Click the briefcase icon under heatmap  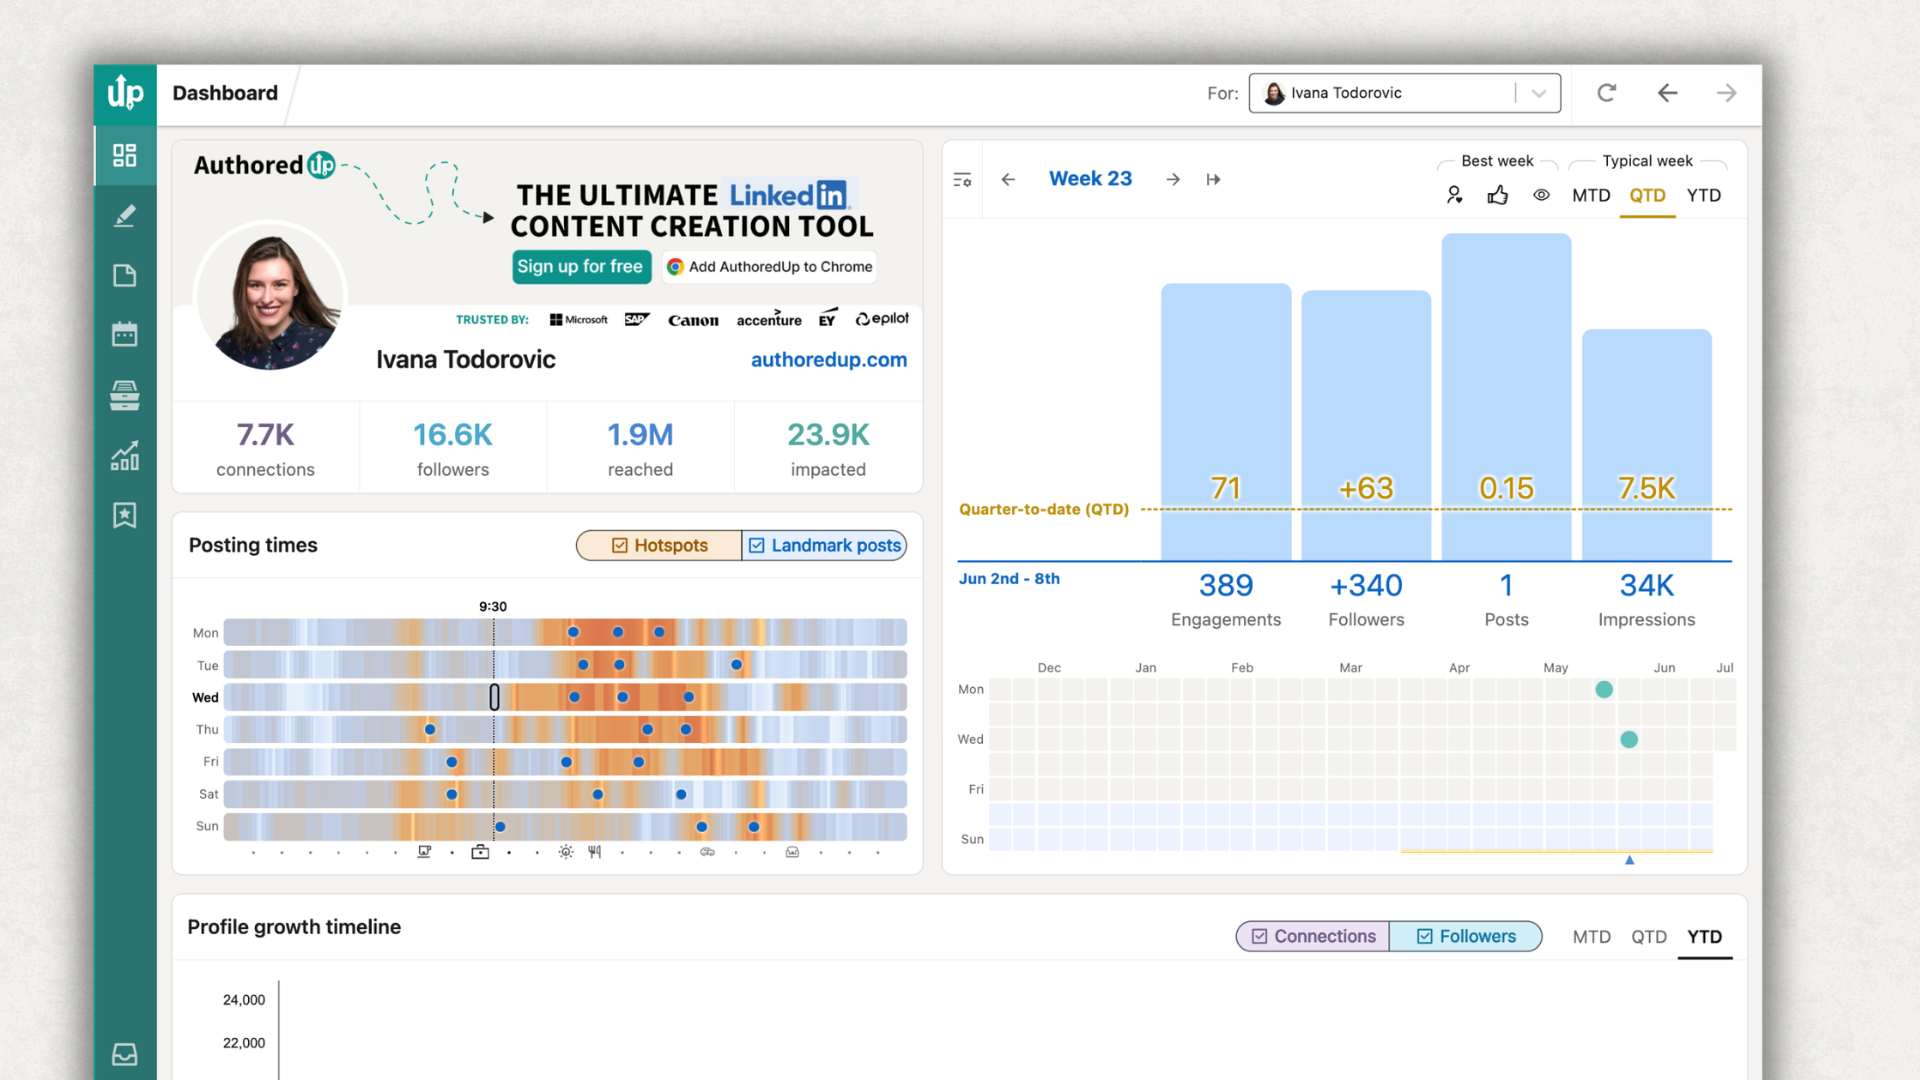481,852
